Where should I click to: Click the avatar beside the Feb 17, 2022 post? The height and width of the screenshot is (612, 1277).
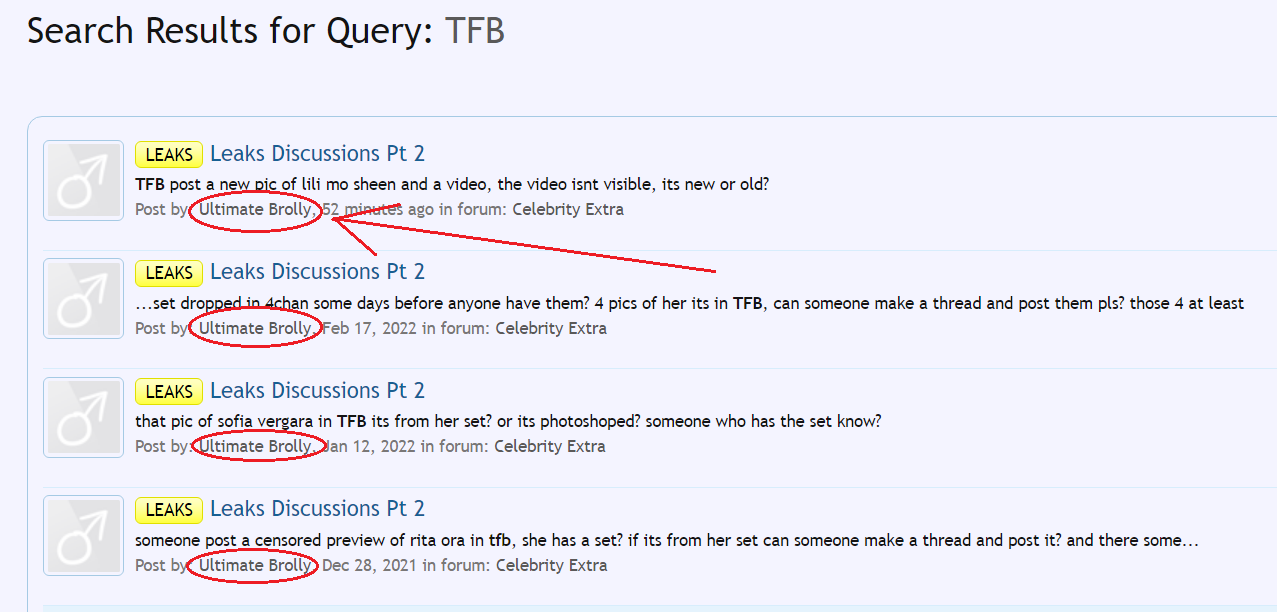point(83,298)
